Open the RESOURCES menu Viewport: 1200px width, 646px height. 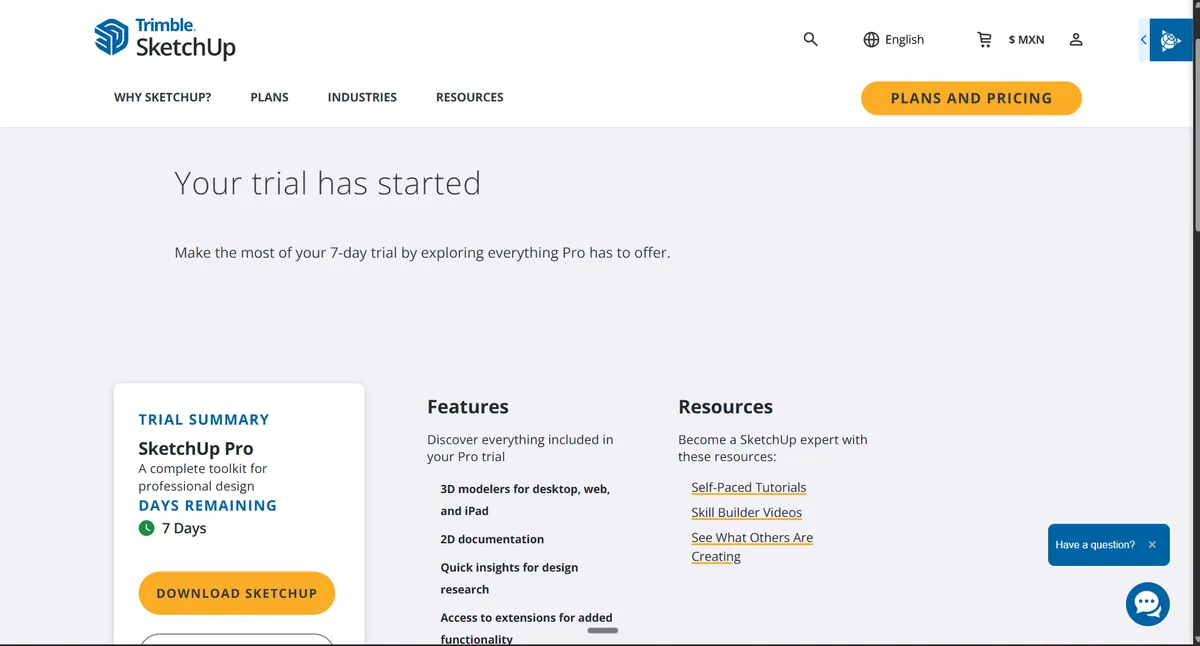click(x=470, y=97)
